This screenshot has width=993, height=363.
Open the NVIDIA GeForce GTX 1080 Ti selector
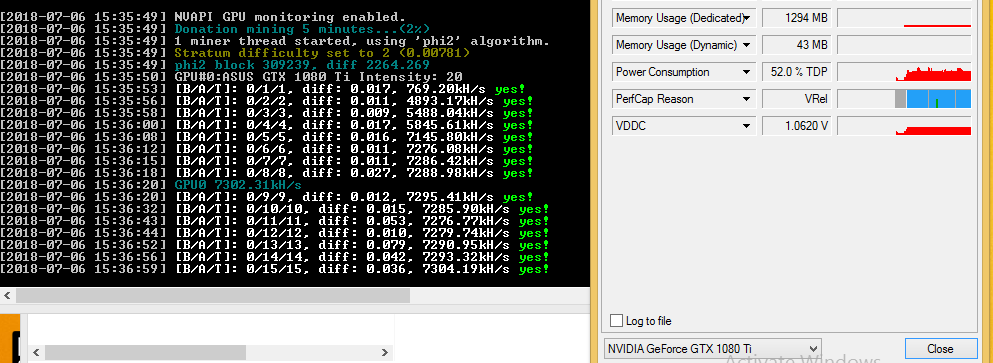713,348
